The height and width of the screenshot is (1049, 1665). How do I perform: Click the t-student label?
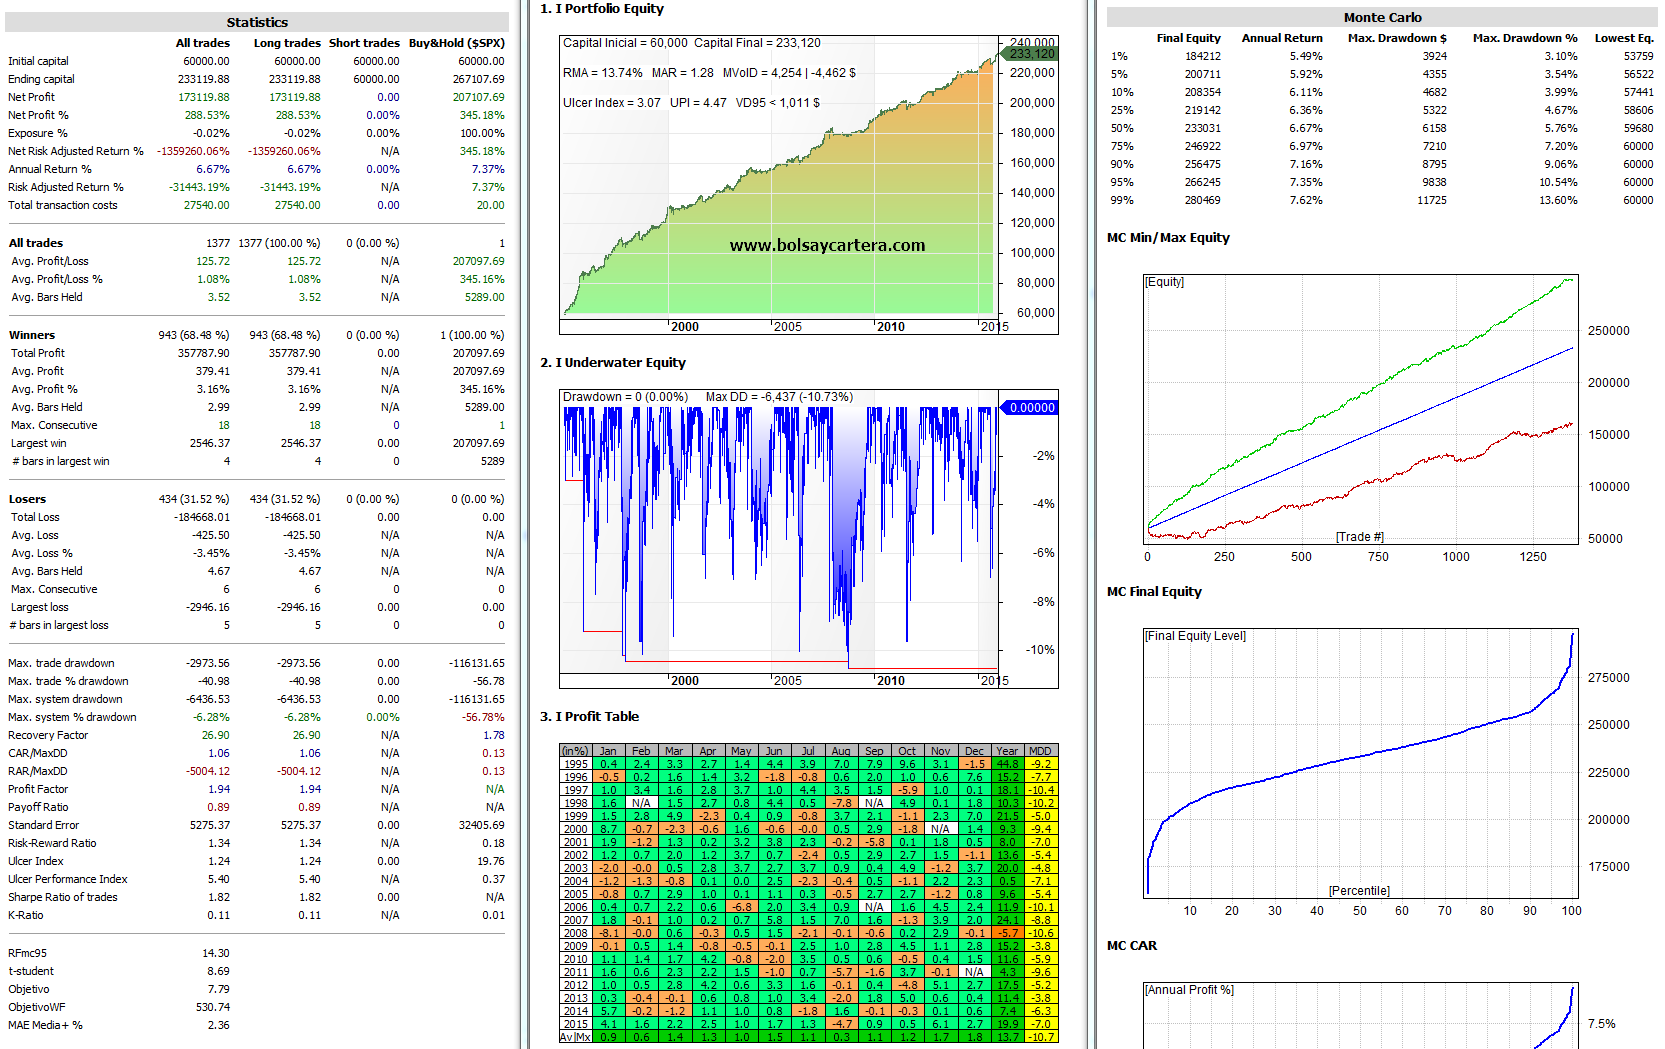tap(31, 971)
